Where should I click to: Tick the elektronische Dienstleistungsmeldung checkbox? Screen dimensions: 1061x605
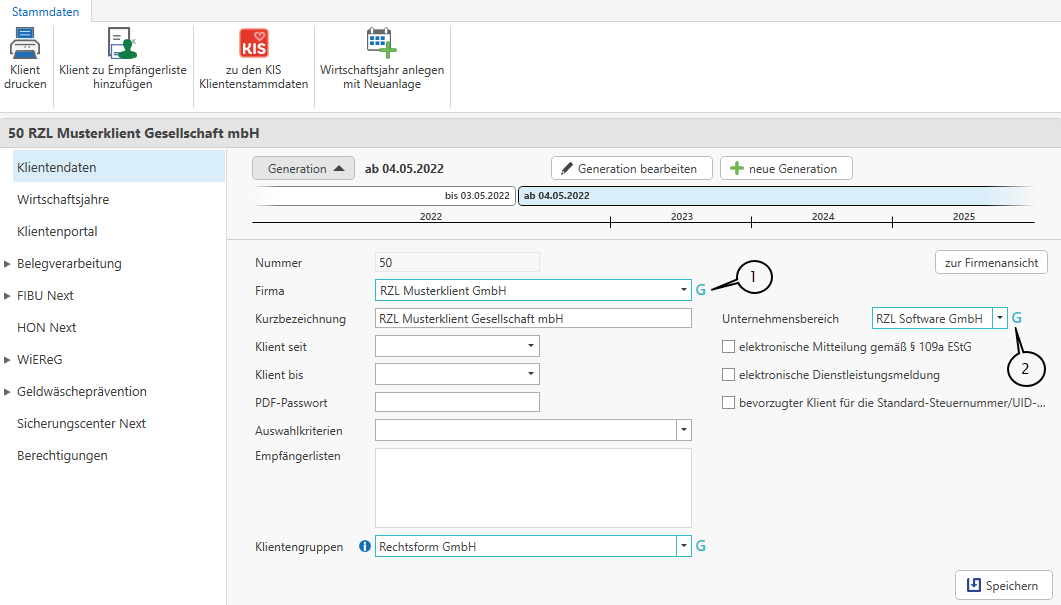(728, 375)
